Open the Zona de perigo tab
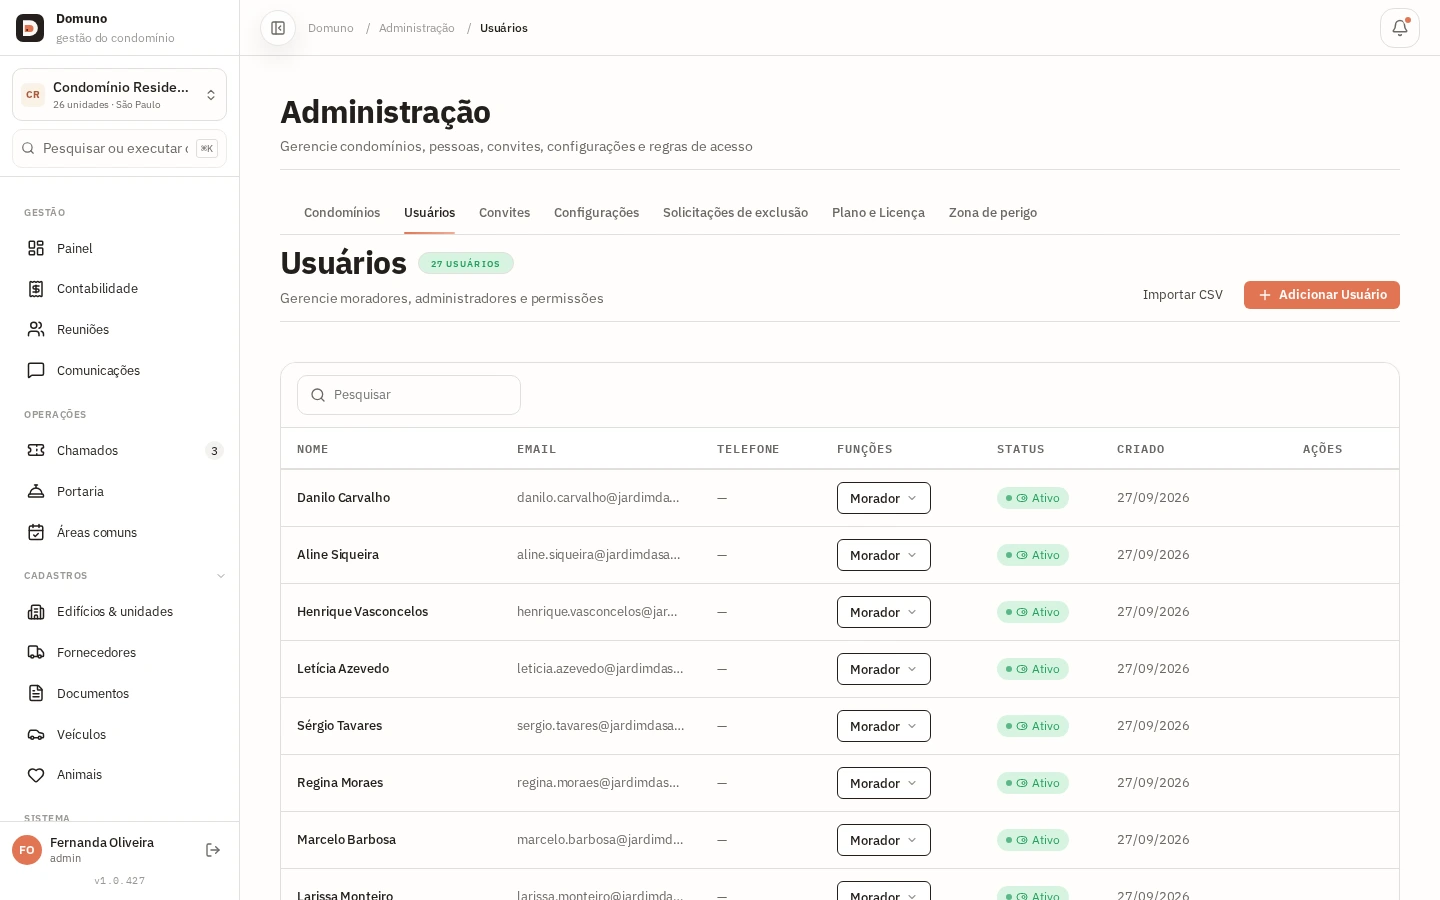Viewport: 1440px width, 900px height. pyautogui.click(x=993, y=213)
